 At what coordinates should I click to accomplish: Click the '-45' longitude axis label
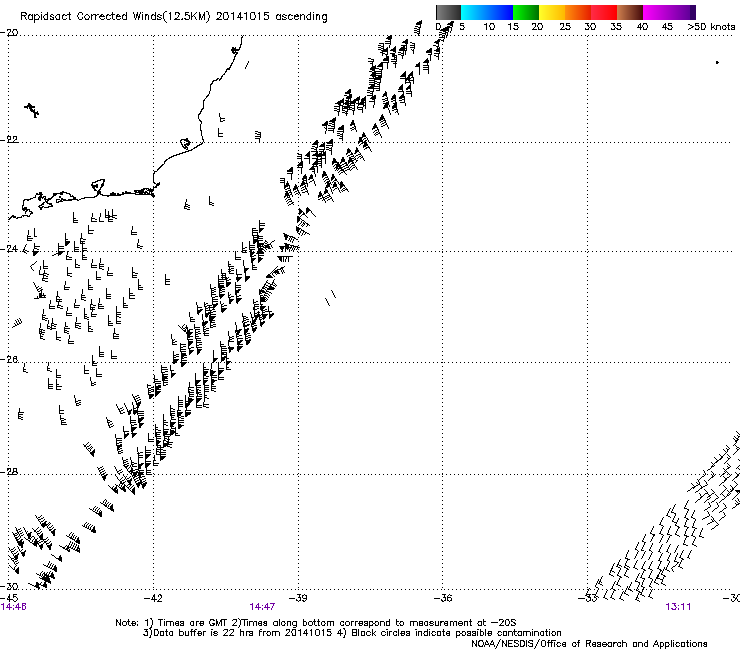[x=9, y=598]
